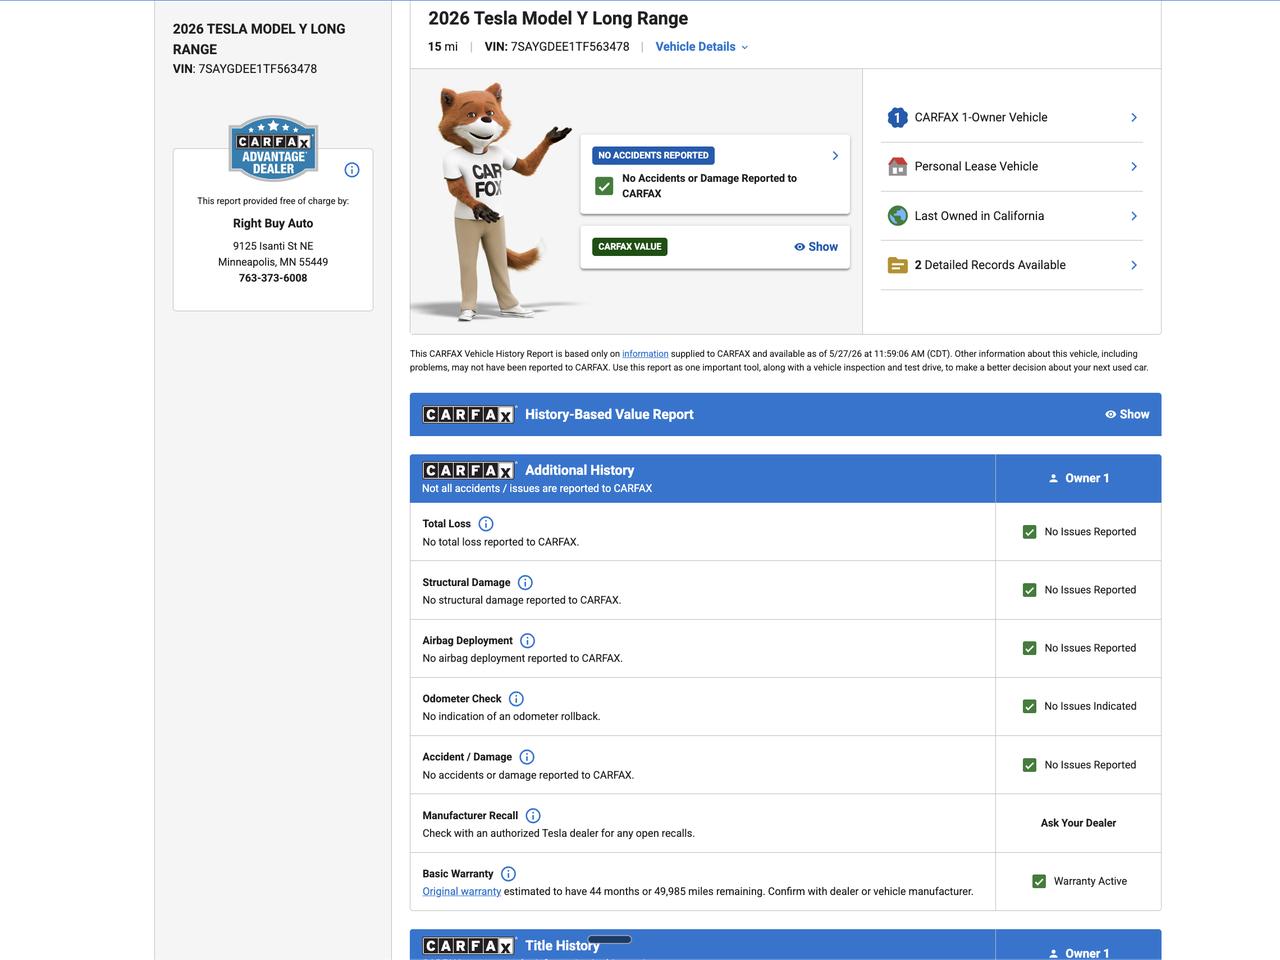Click the Title History CARFAX logo
This screenshot has width=1280, height=960.
click(468, 946)
